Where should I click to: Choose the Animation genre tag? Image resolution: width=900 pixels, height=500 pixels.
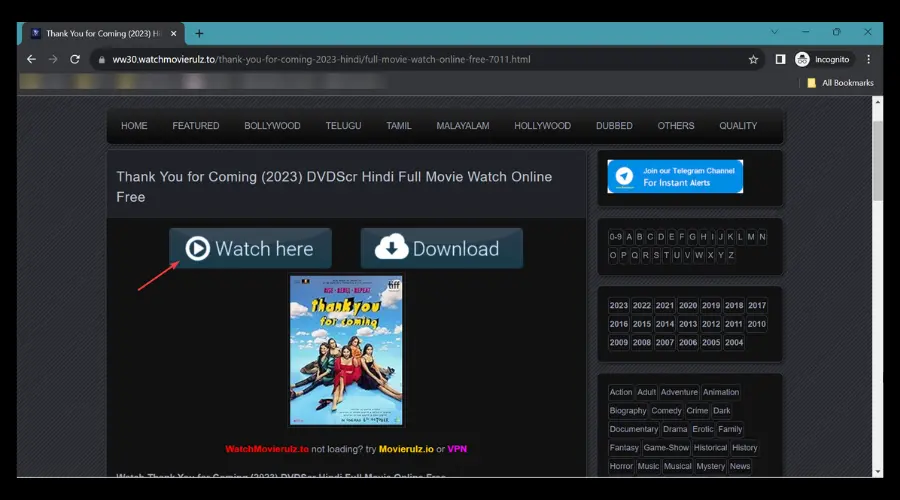(721, 392)
